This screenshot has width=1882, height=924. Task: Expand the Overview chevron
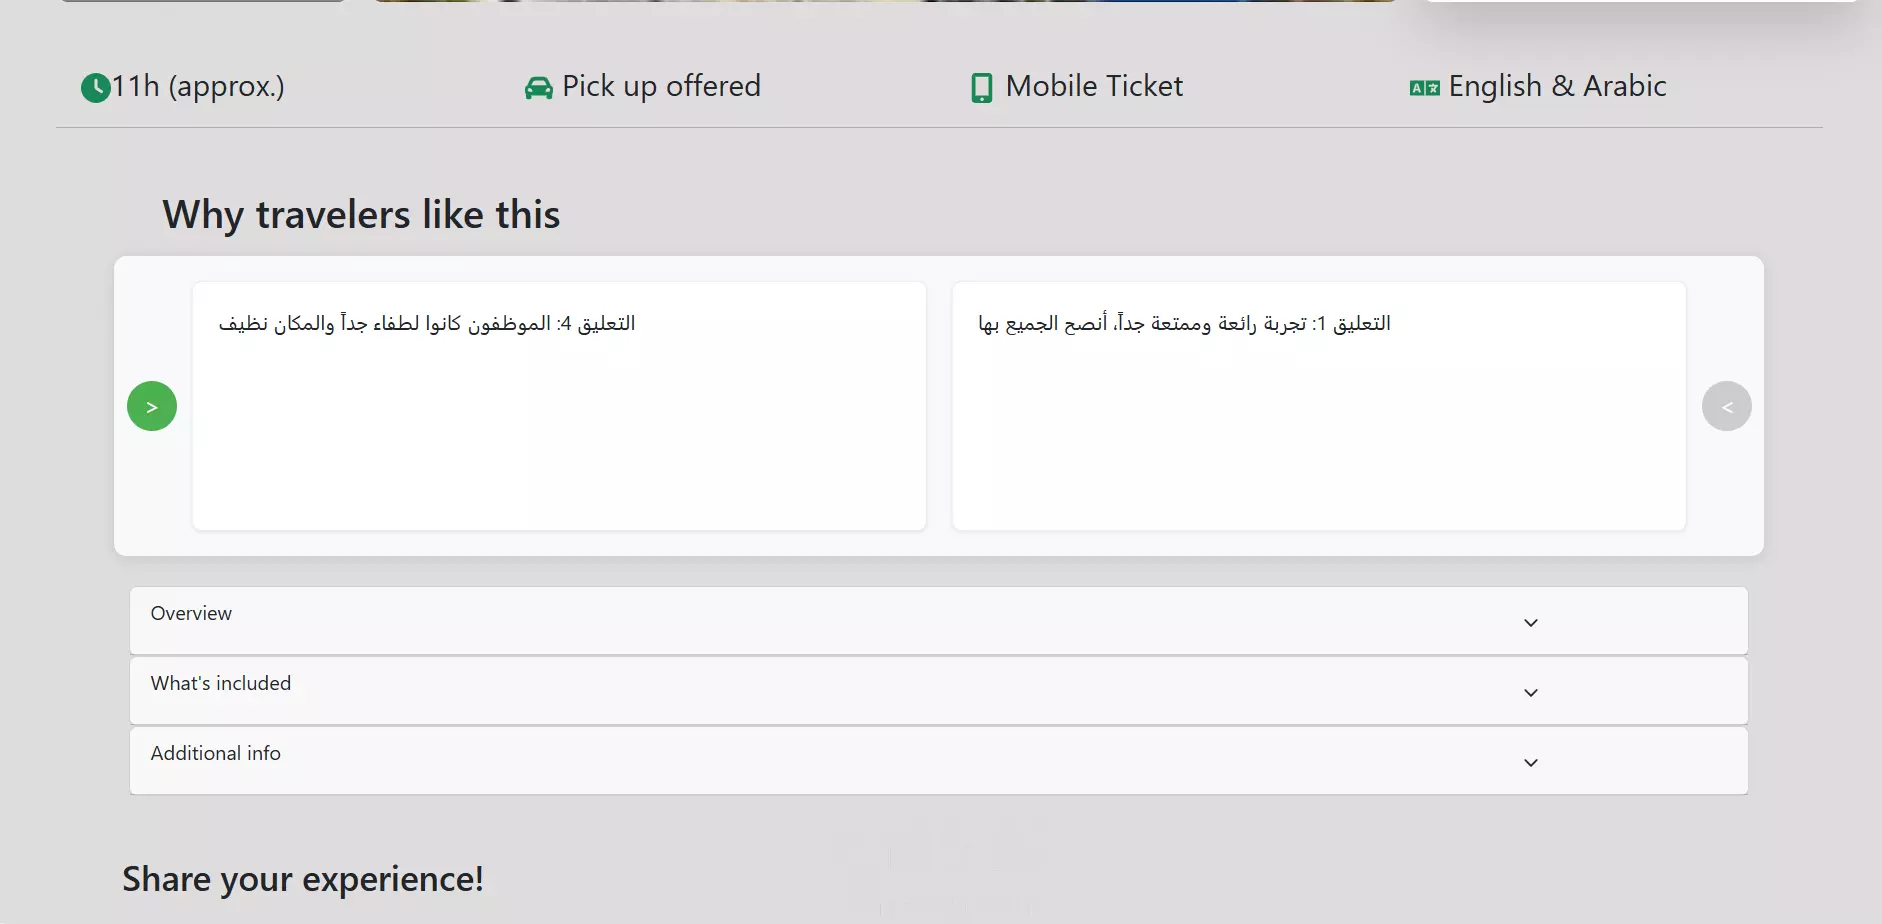[1531, 623]
